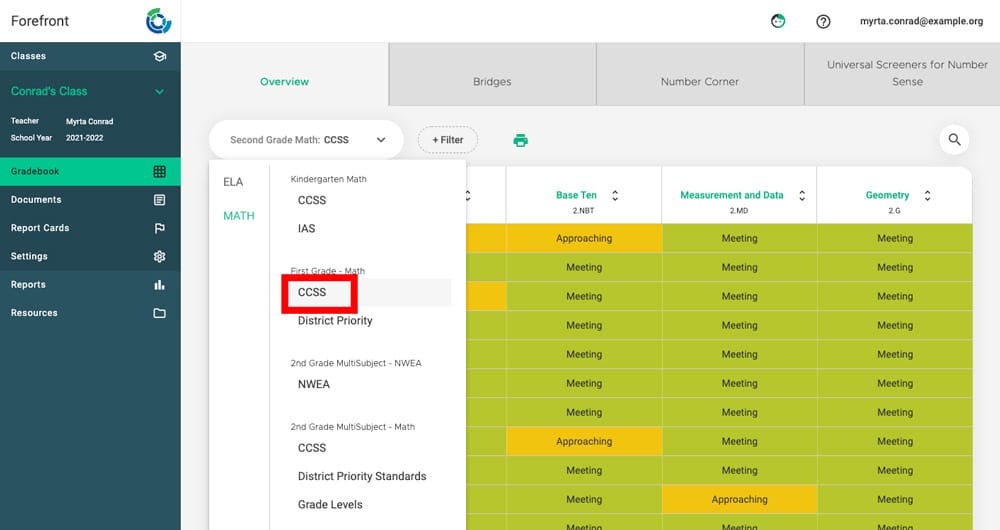This screenshot has height=530, width=1000.
Task: Click Teacher name Myrta Conrad
Action: pos(89,121)
